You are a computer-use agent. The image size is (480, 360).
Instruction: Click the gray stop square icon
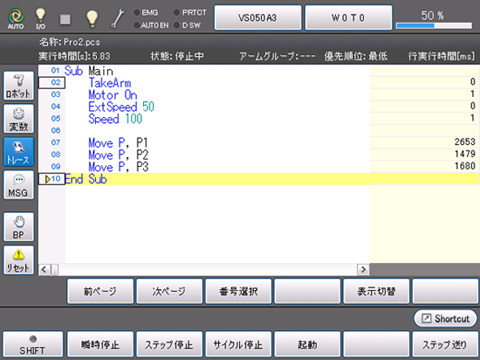click(x=65, y=19)
